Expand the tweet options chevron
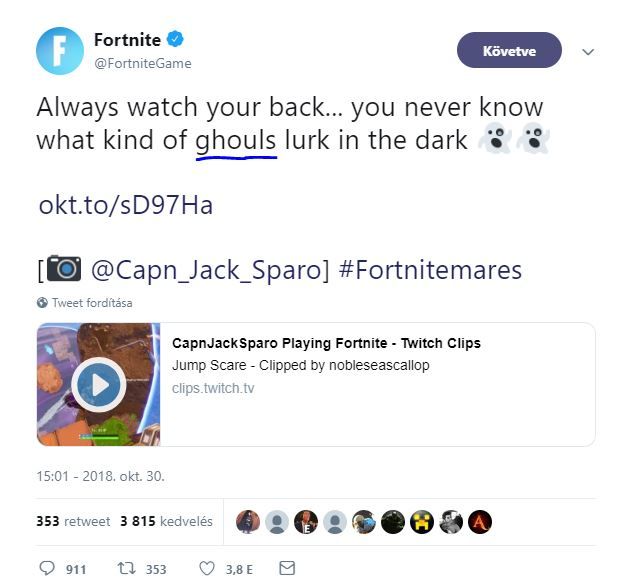Image resolution: width=628 pixels, height=582 pixels. pos(588,52)
